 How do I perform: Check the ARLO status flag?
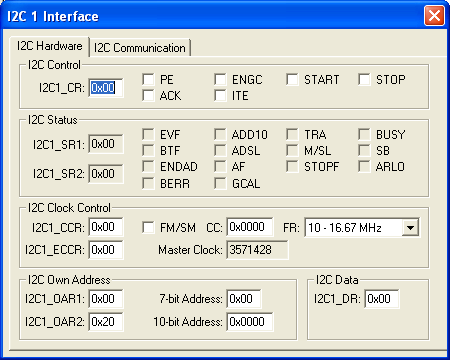364,167
